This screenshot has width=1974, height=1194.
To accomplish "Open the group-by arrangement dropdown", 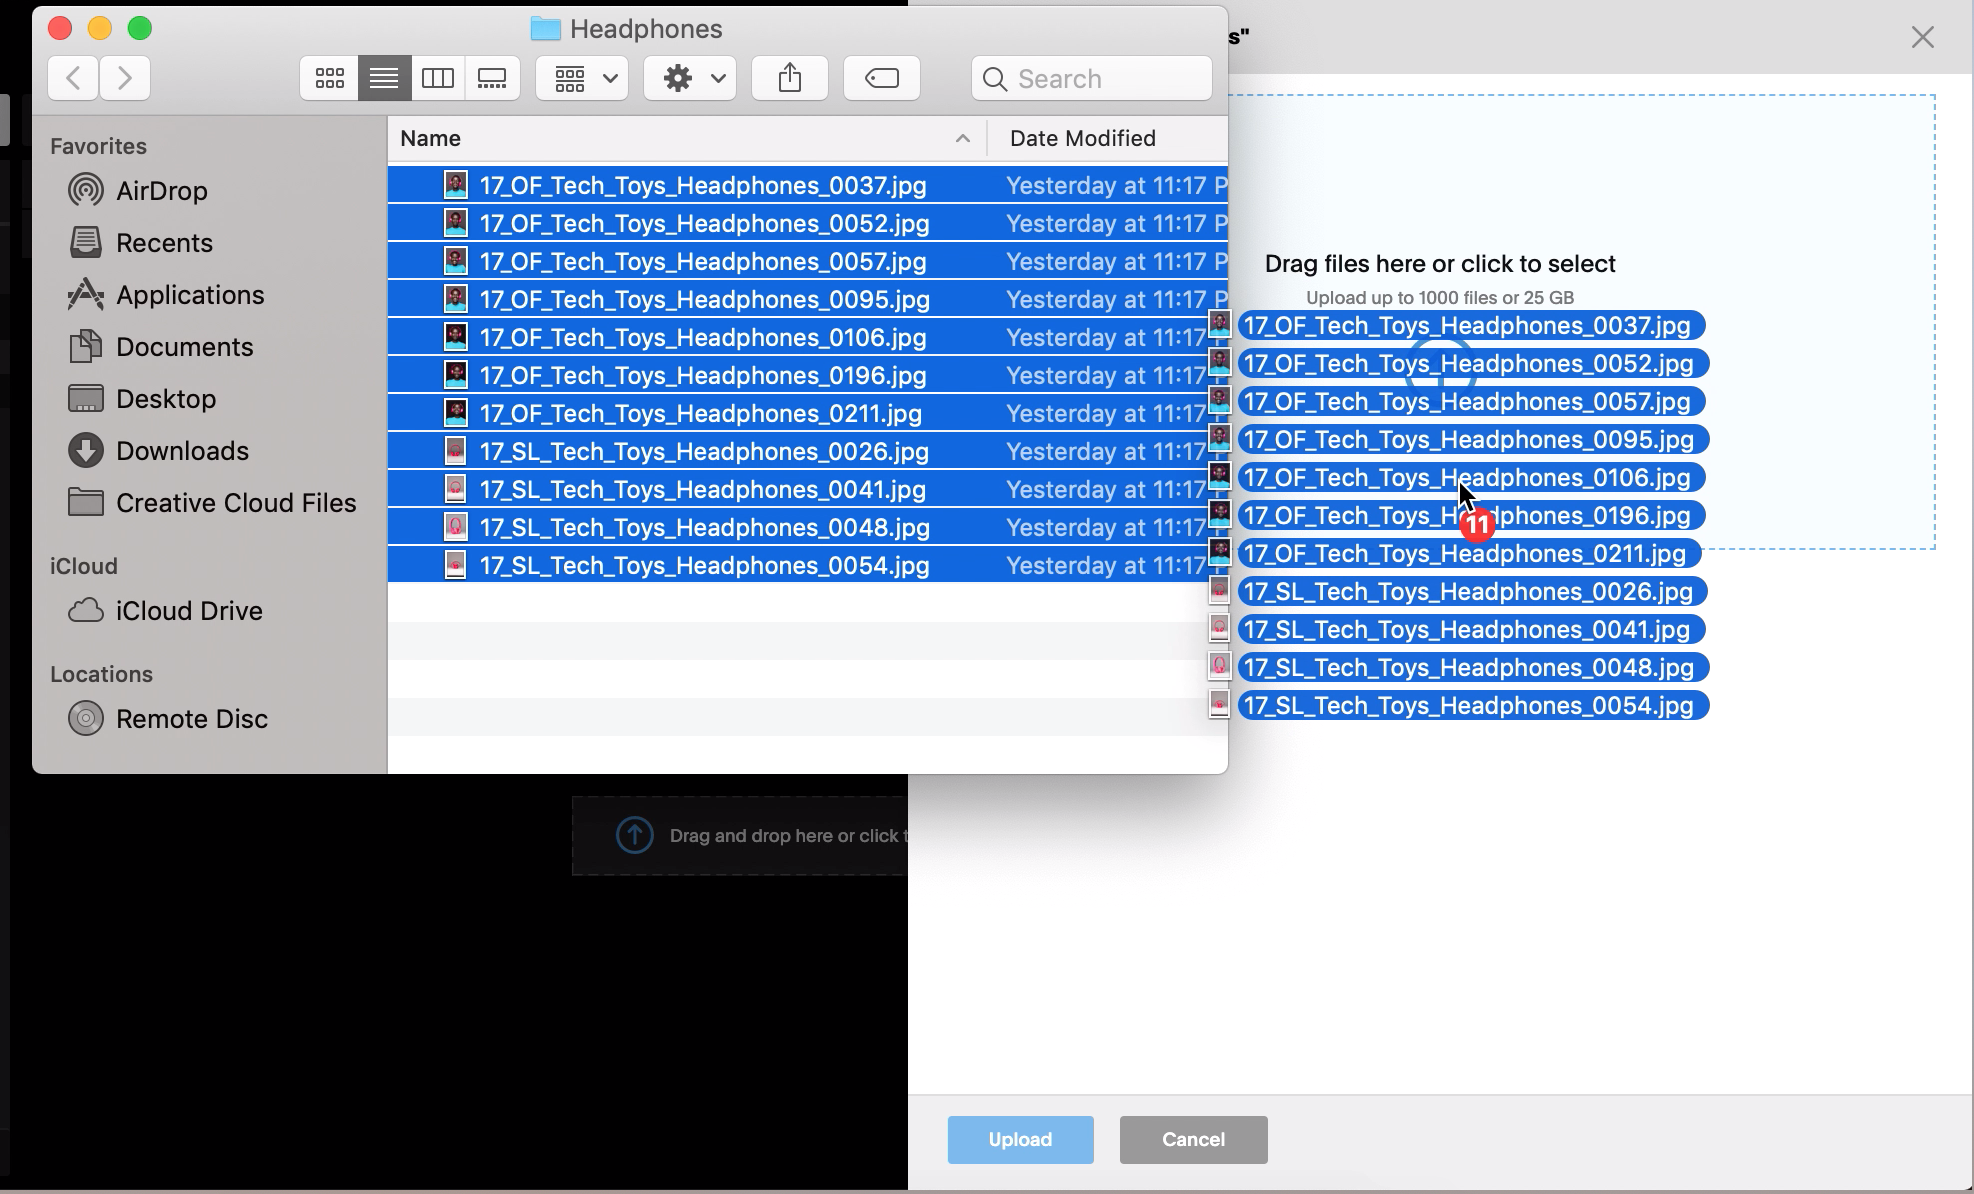I will tap(582, 78).
